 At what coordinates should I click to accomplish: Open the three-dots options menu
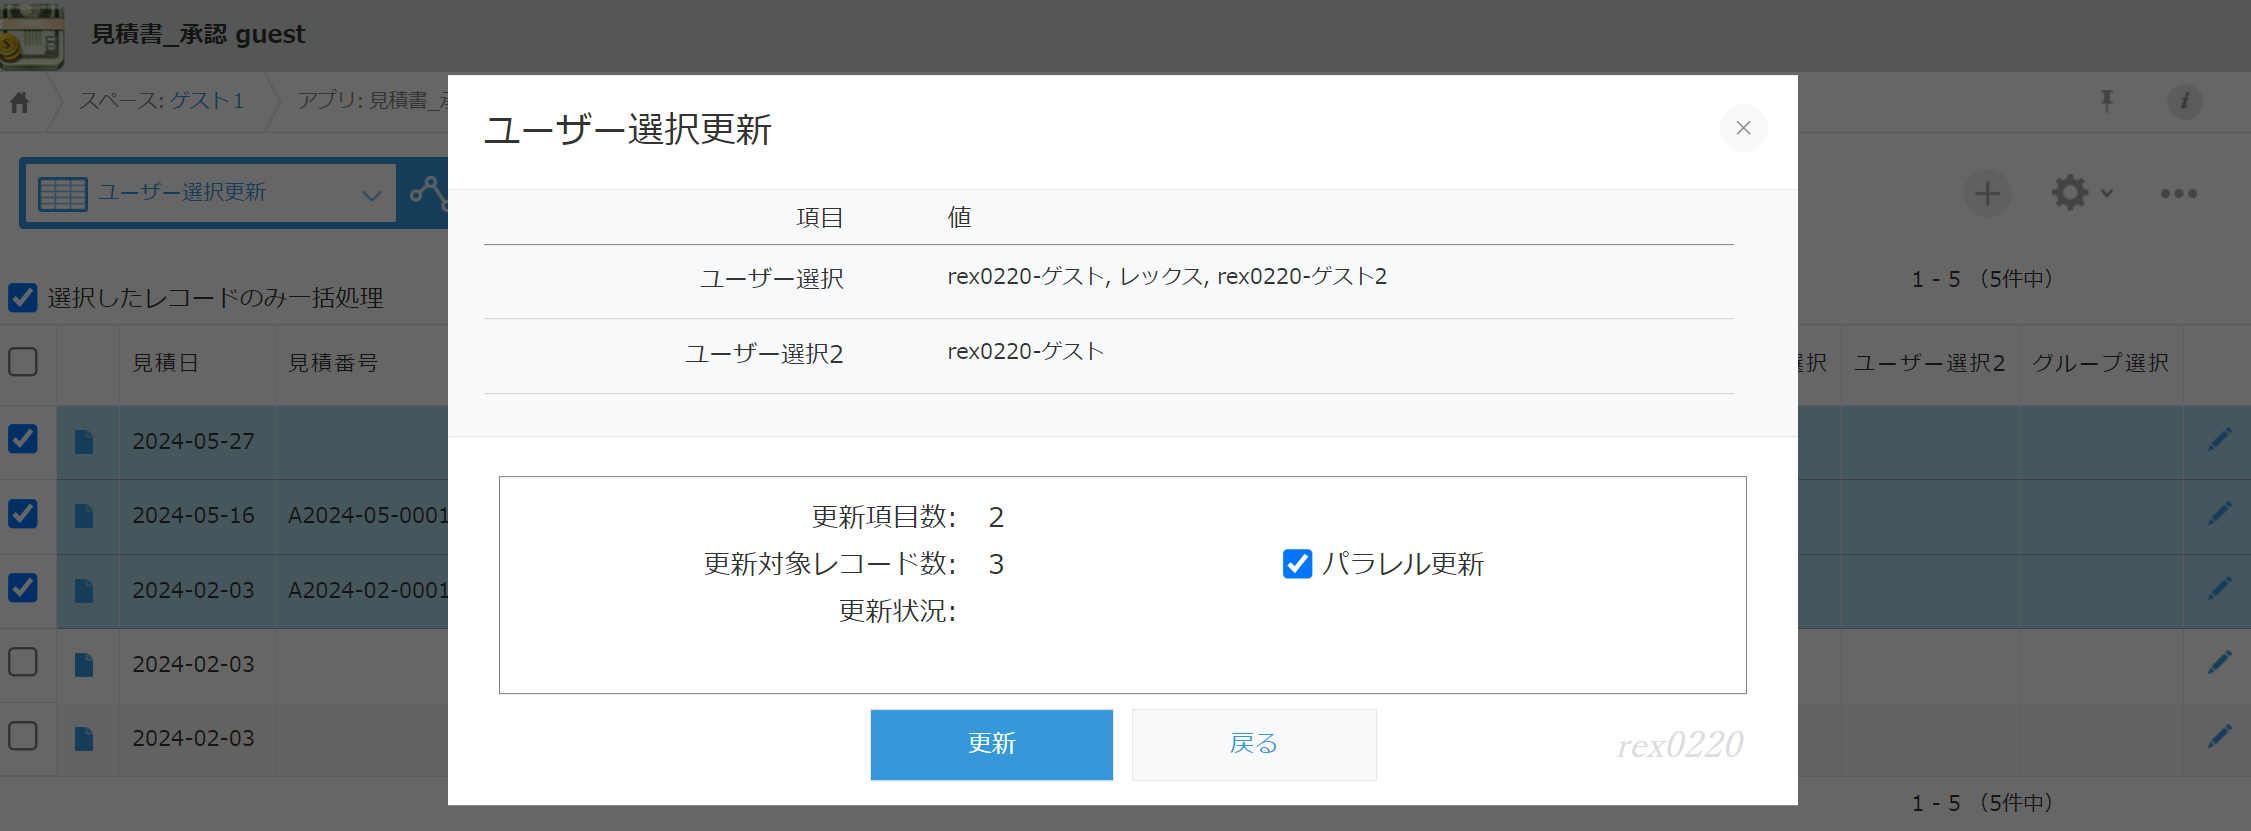pyautogui.click(x=2178, y=193)
